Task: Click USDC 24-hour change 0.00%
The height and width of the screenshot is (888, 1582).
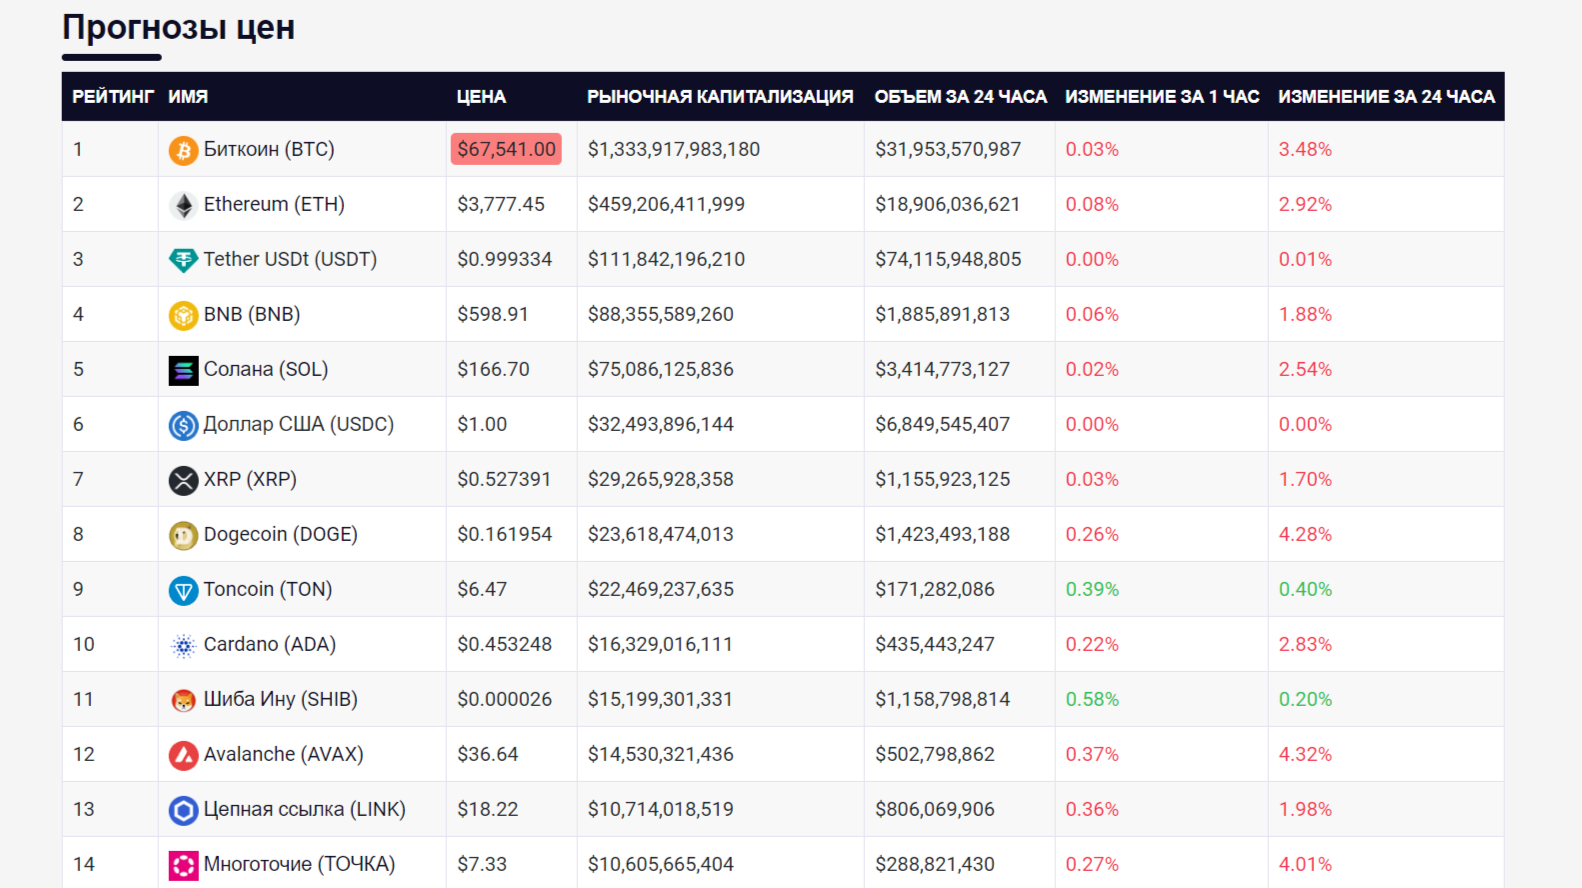Action: 1305,424
